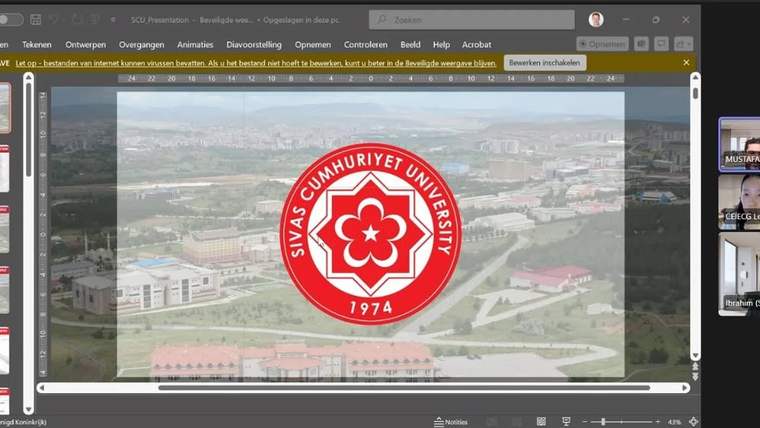Image resolution: width=760 pixels, height=428 pixels.
Task: Click the zoom in plus button
Action: pyautogui.click(x=658, y=422)
